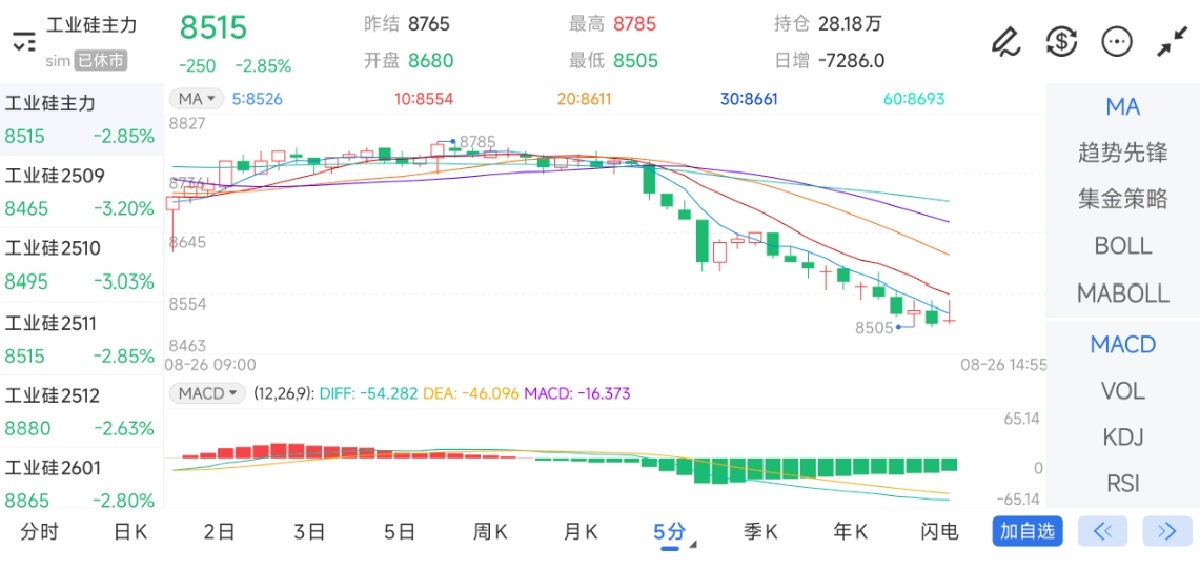Switch to 日K chart tab
Image resolution: width=1200 pixels, height=567 pixels.
click(130, 532)
